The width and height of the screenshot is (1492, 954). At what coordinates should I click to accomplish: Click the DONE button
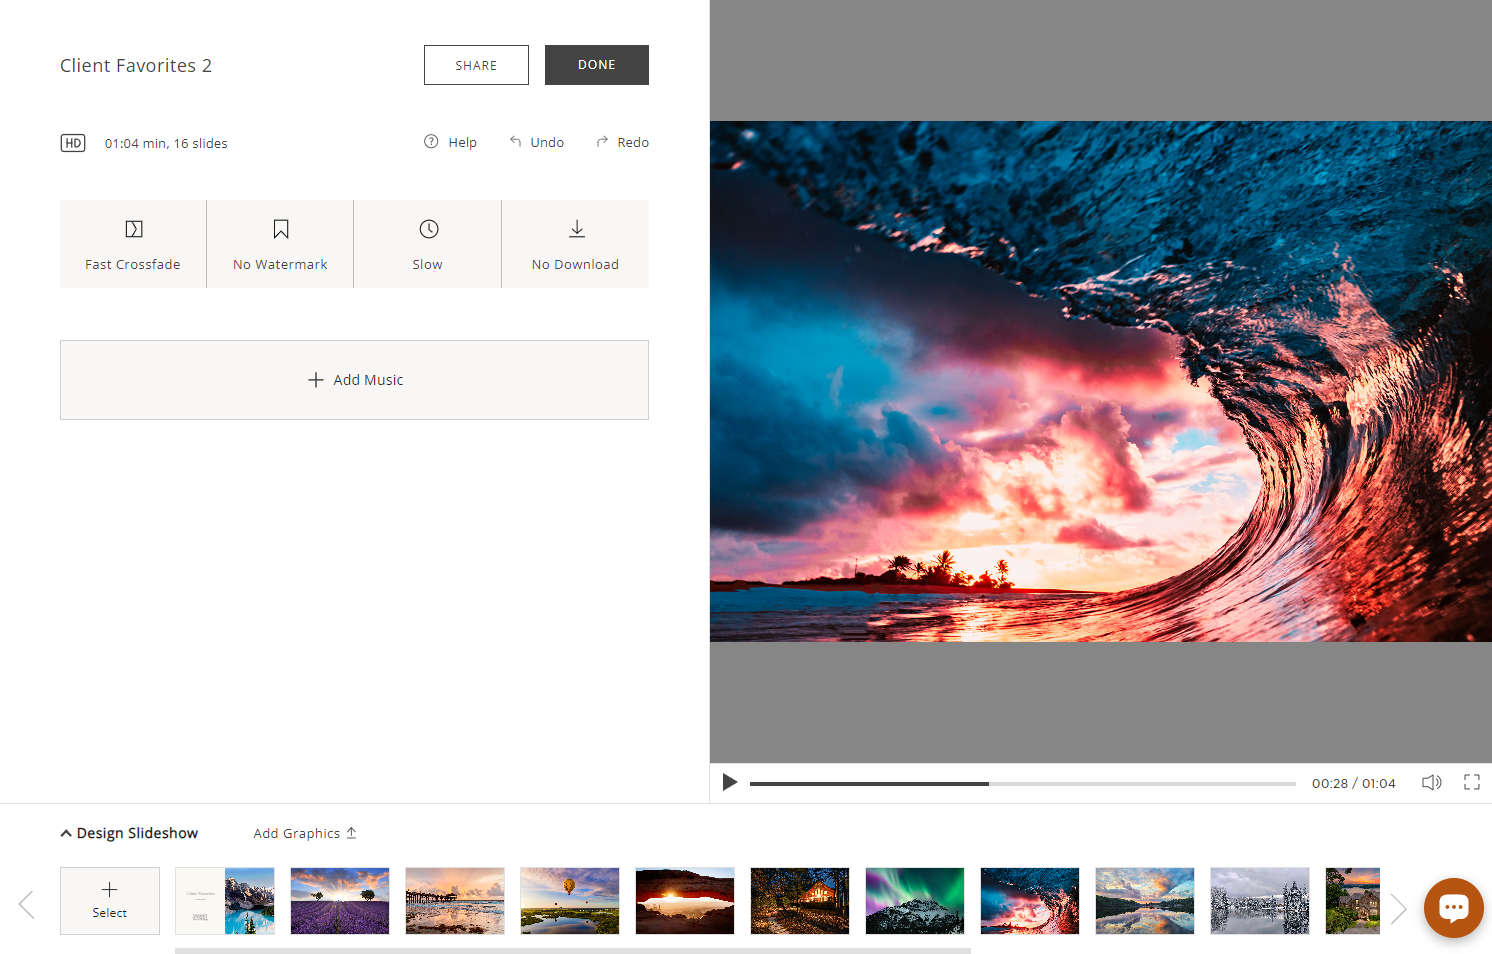pyautogui.click(x=597, y=65)
